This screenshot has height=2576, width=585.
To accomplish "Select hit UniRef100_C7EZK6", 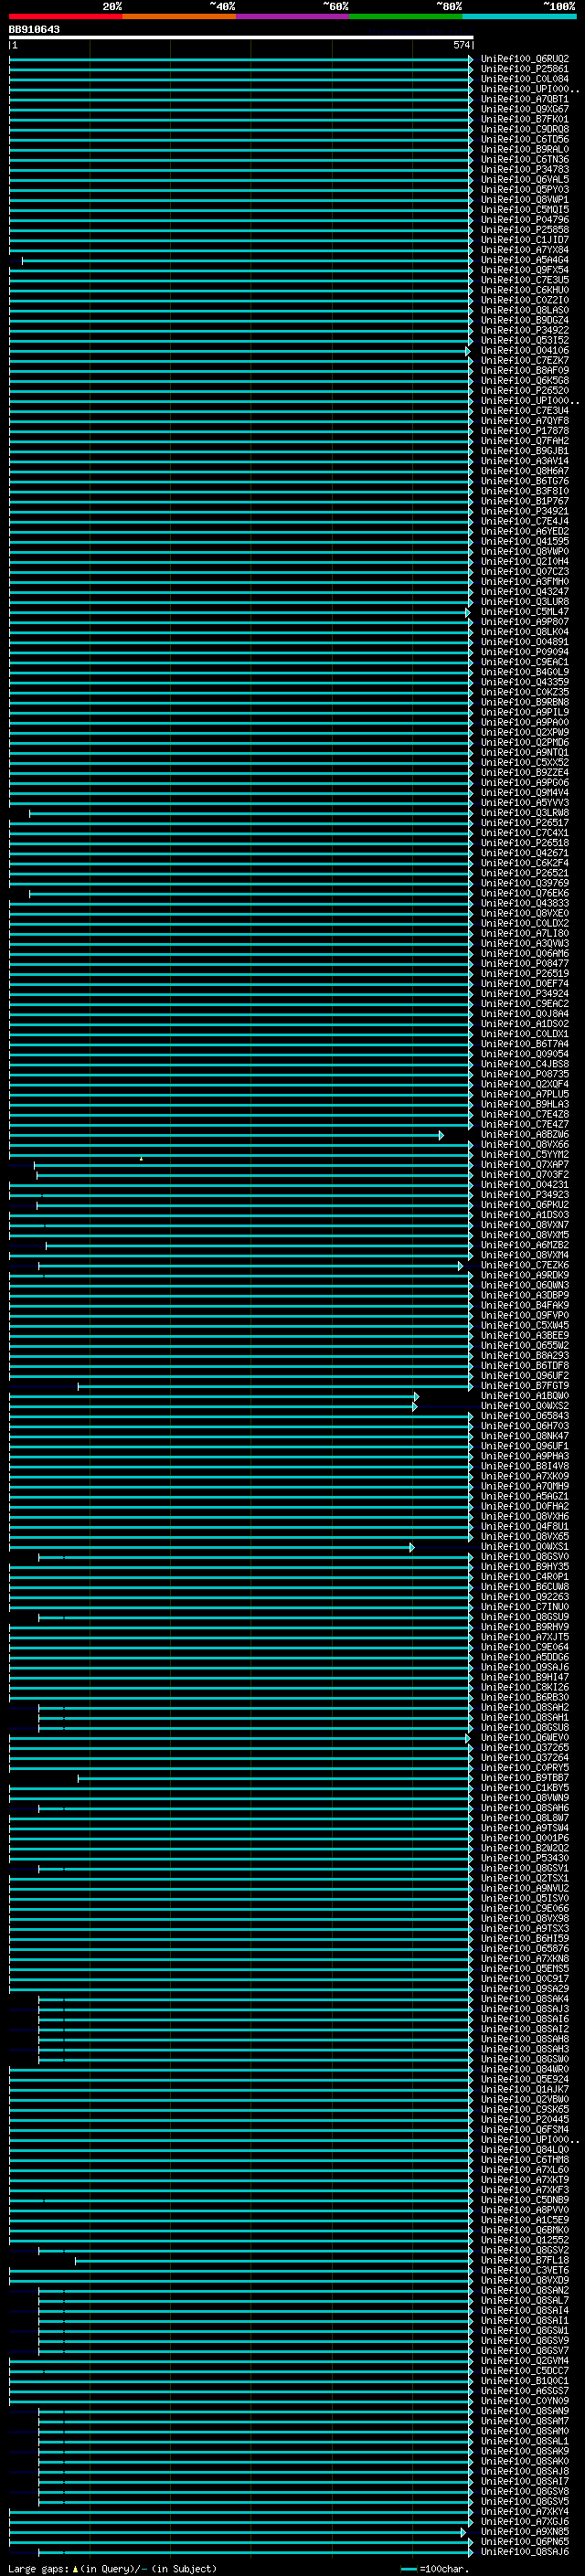I will click(525, 1265).
